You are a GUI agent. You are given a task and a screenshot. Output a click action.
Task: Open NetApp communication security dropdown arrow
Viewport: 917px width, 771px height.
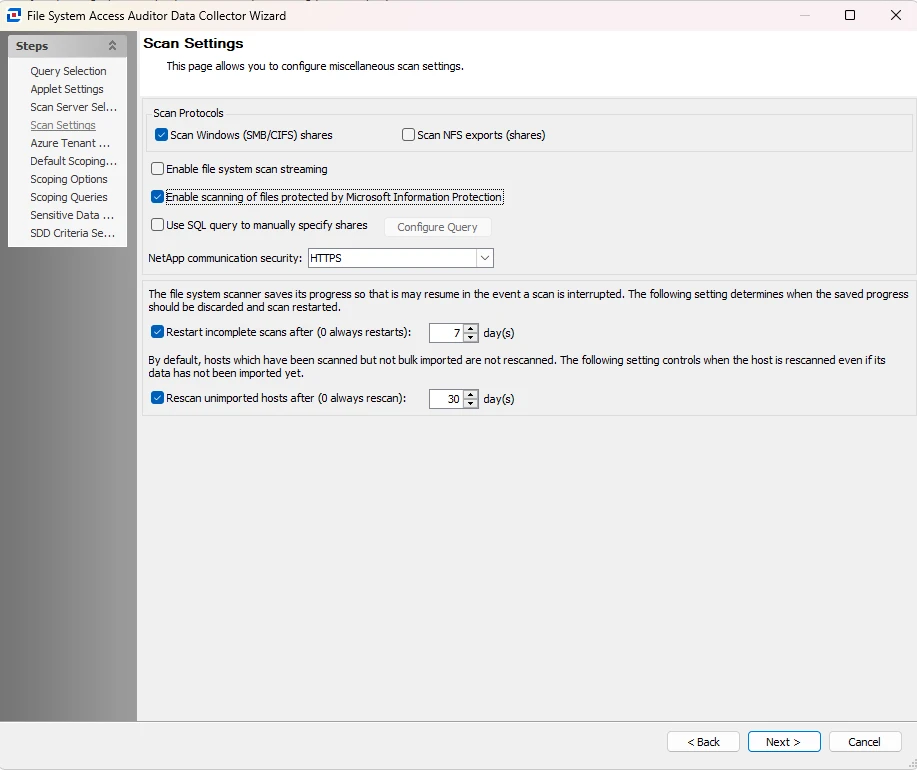485,258
